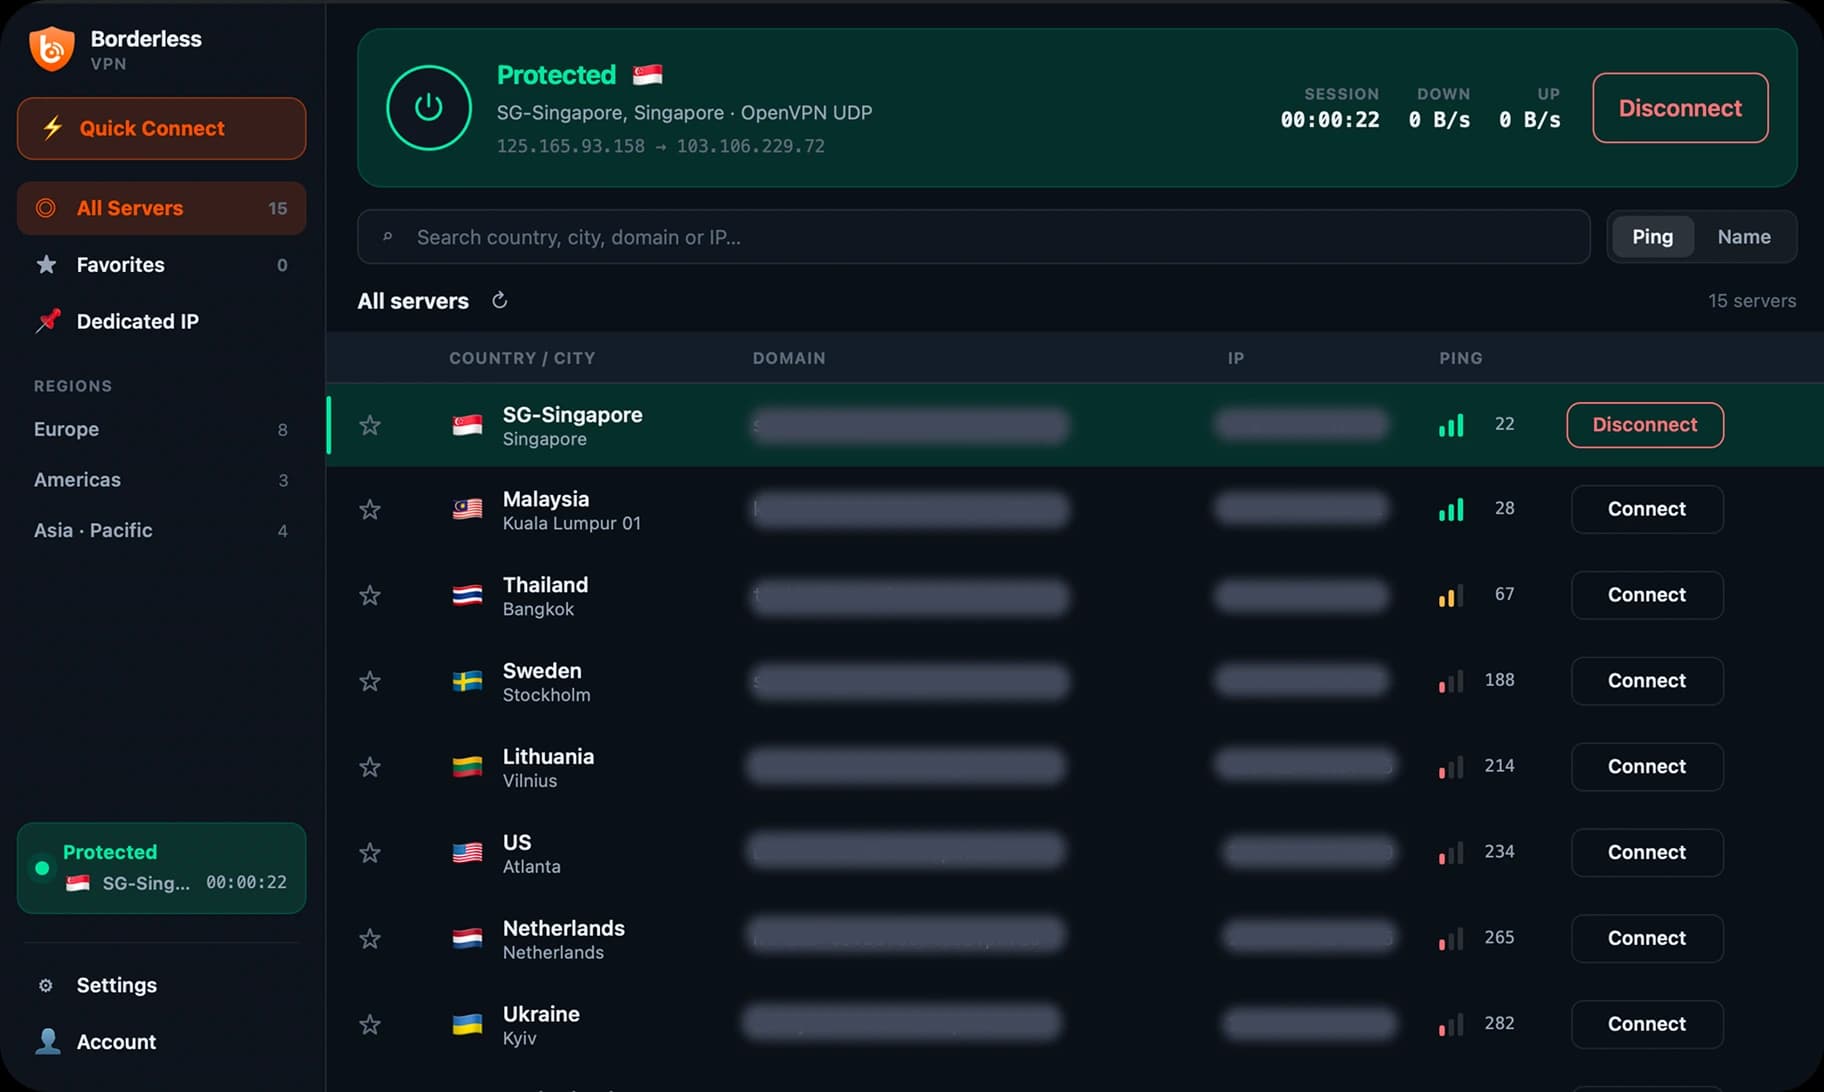Click the COUNTRY / CITY column header
Image resolution: width=1824 pixels, height=1092 pixels.
click(522, 358)
